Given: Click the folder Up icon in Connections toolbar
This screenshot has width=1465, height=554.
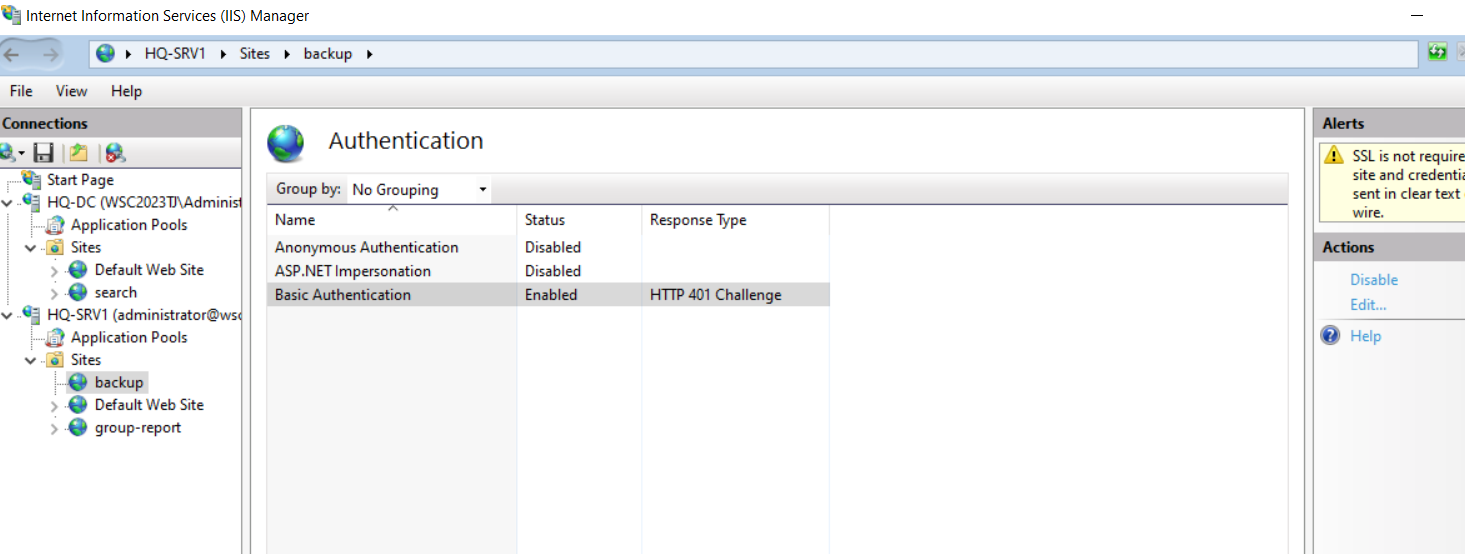Looking at the screenshot, I should [78, 153].
